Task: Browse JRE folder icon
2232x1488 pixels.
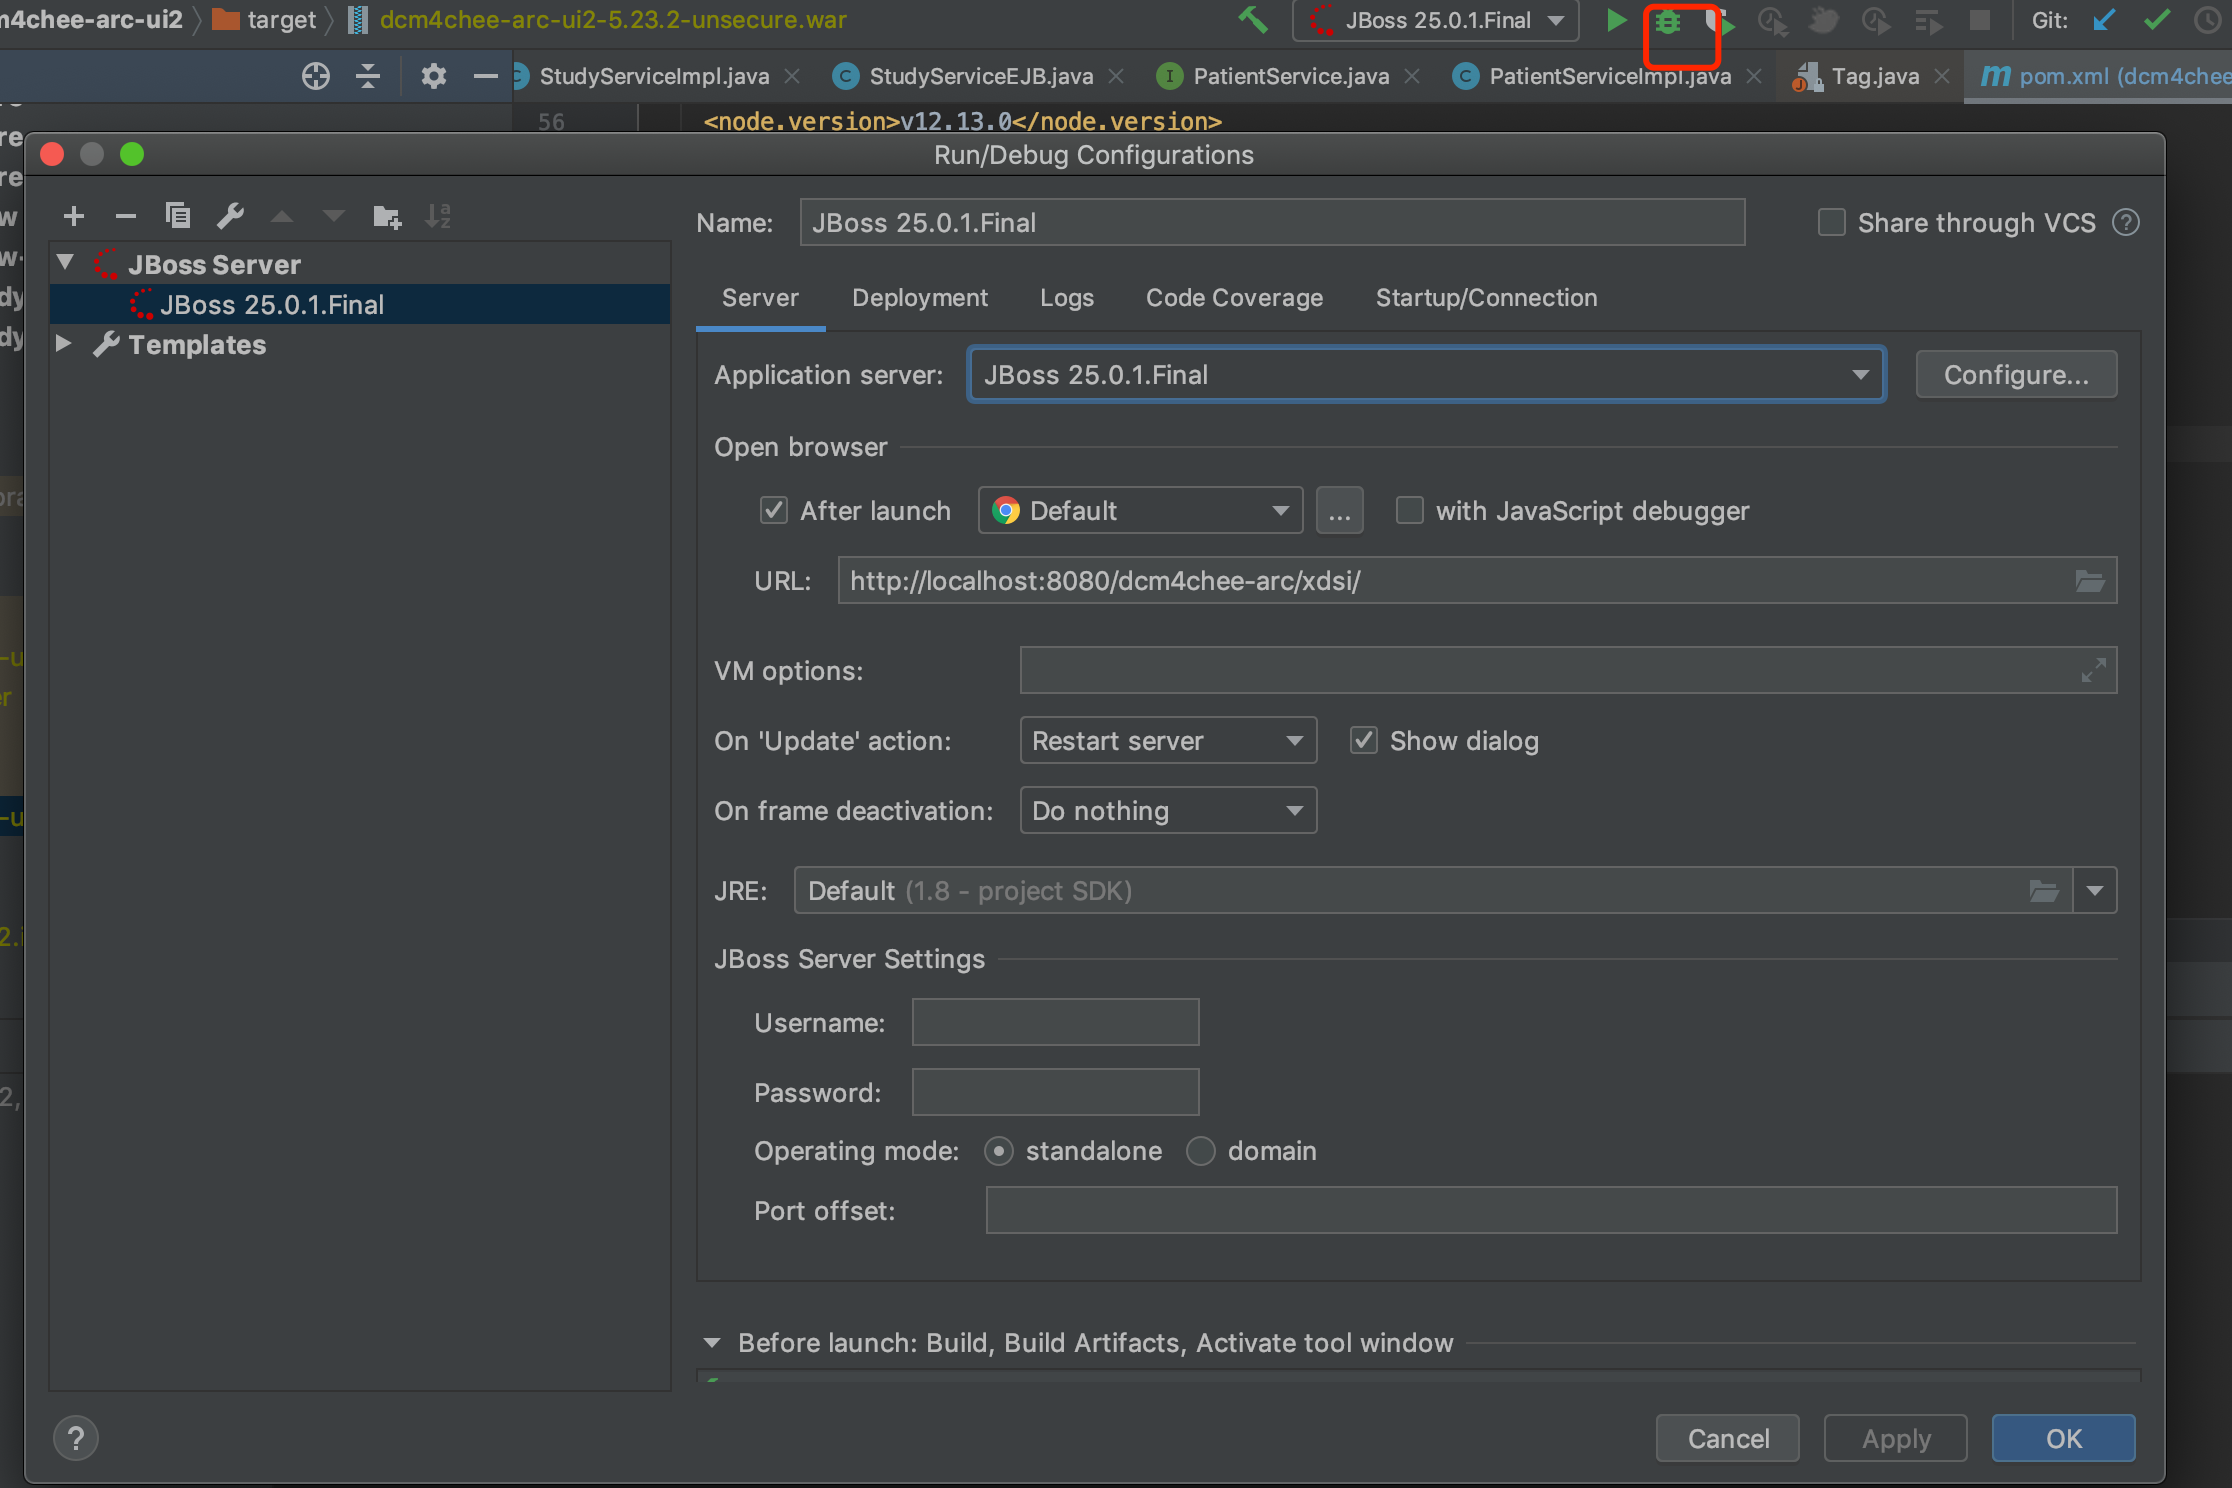Action: tap(2044, 890)
